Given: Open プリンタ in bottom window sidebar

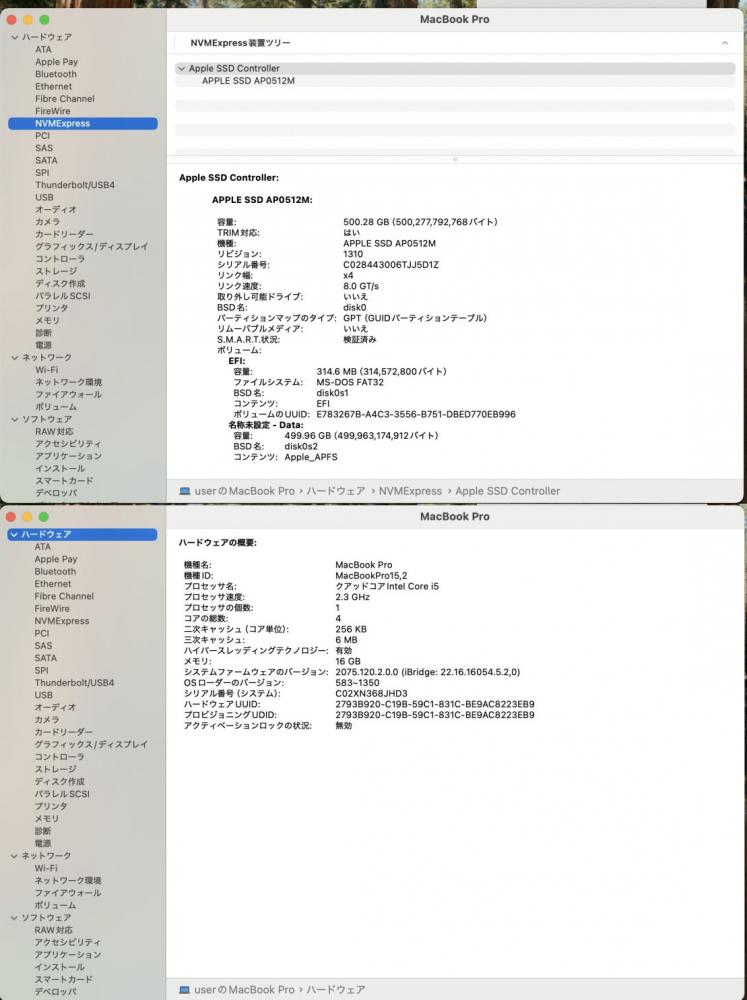Looking at the screenshot, I should click(51, 806).
